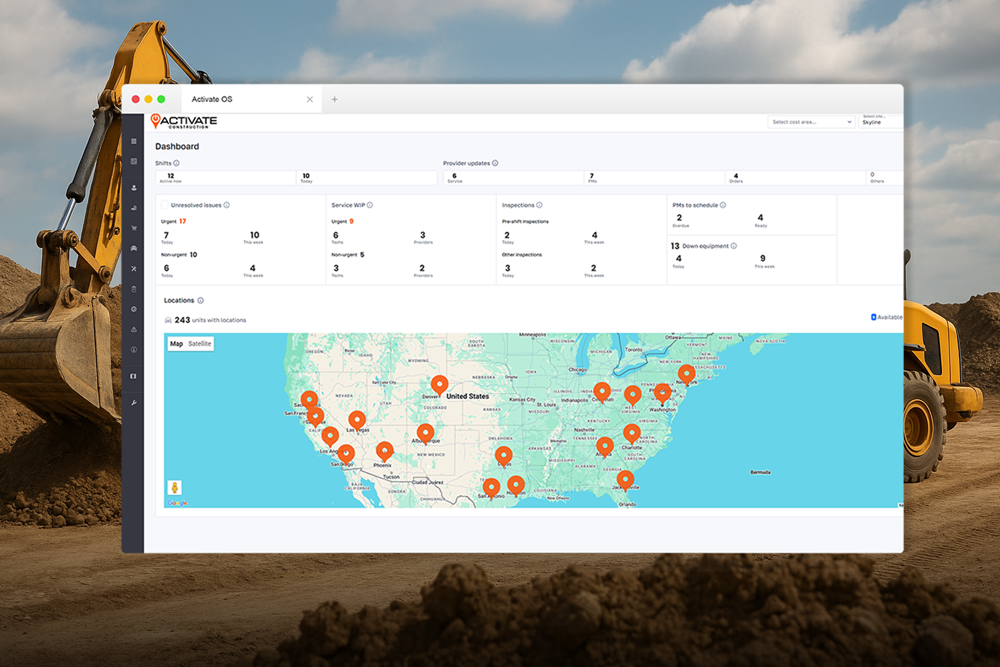Screen dimensions: 1000x667
Task: Click the 4 Ready PMs to schedule
Action: click(761, 221)
